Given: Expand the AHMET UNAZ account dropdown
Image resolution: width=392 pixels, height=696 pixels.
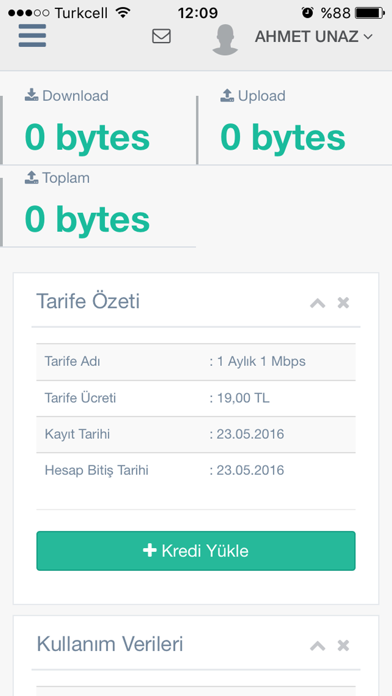Looking at the screenshot, I should tap(313, 37).
